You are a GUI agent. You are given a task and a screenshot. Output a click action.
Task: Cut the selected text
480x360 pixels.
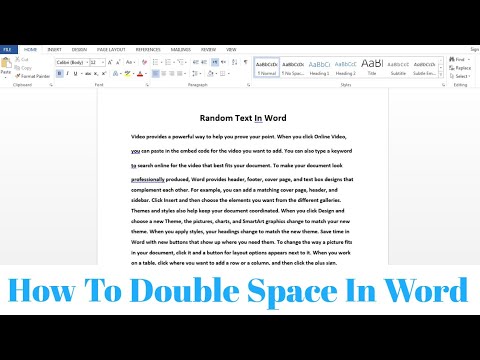(22, 59)
